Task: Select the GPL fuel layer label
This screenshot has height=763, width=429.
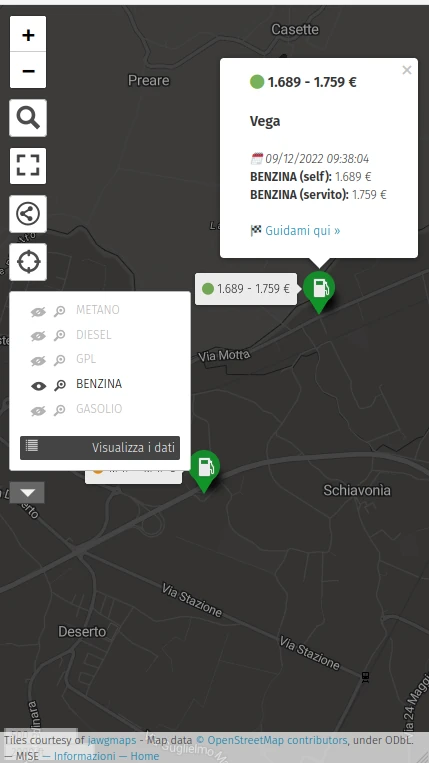Action: (86, 359)
